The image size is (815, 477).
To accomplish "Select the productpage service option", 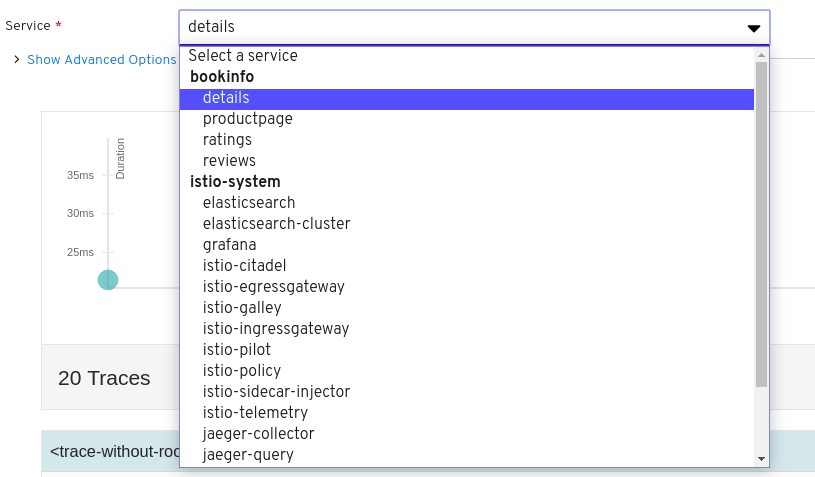I will pyautogui.click(x=467, y=118).
